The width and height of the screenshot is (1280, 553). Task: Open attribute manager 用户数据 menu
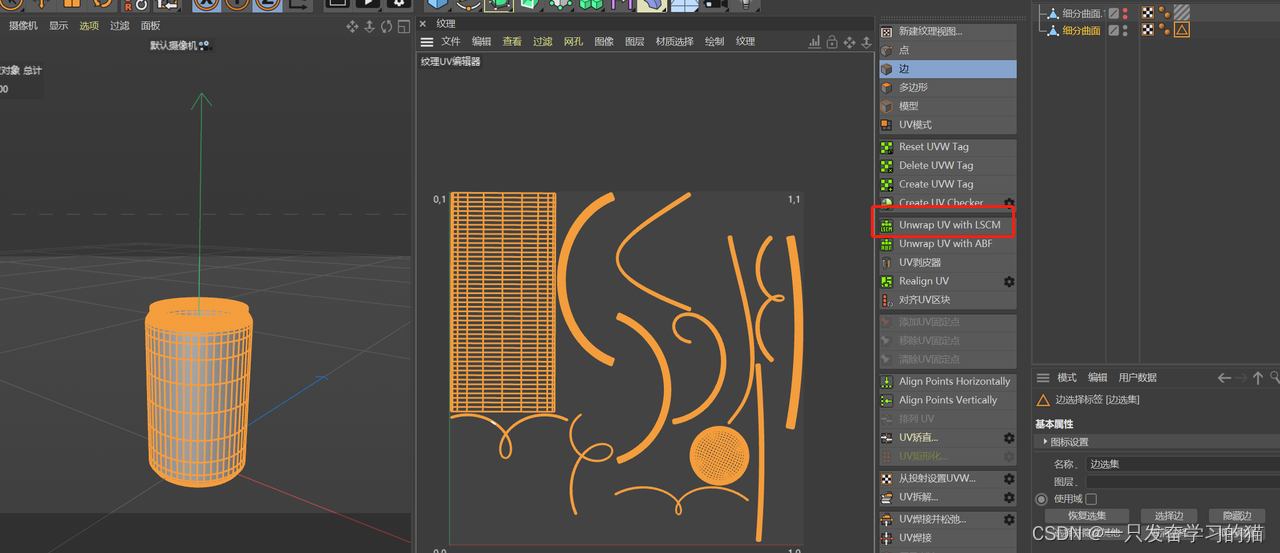click(1138, 378)
